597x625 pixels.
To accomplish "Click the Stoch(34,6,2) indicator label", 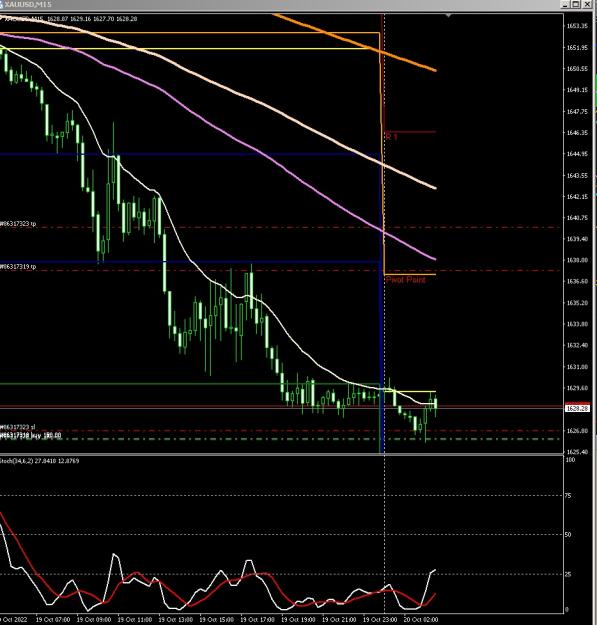I will click(39, 461).
